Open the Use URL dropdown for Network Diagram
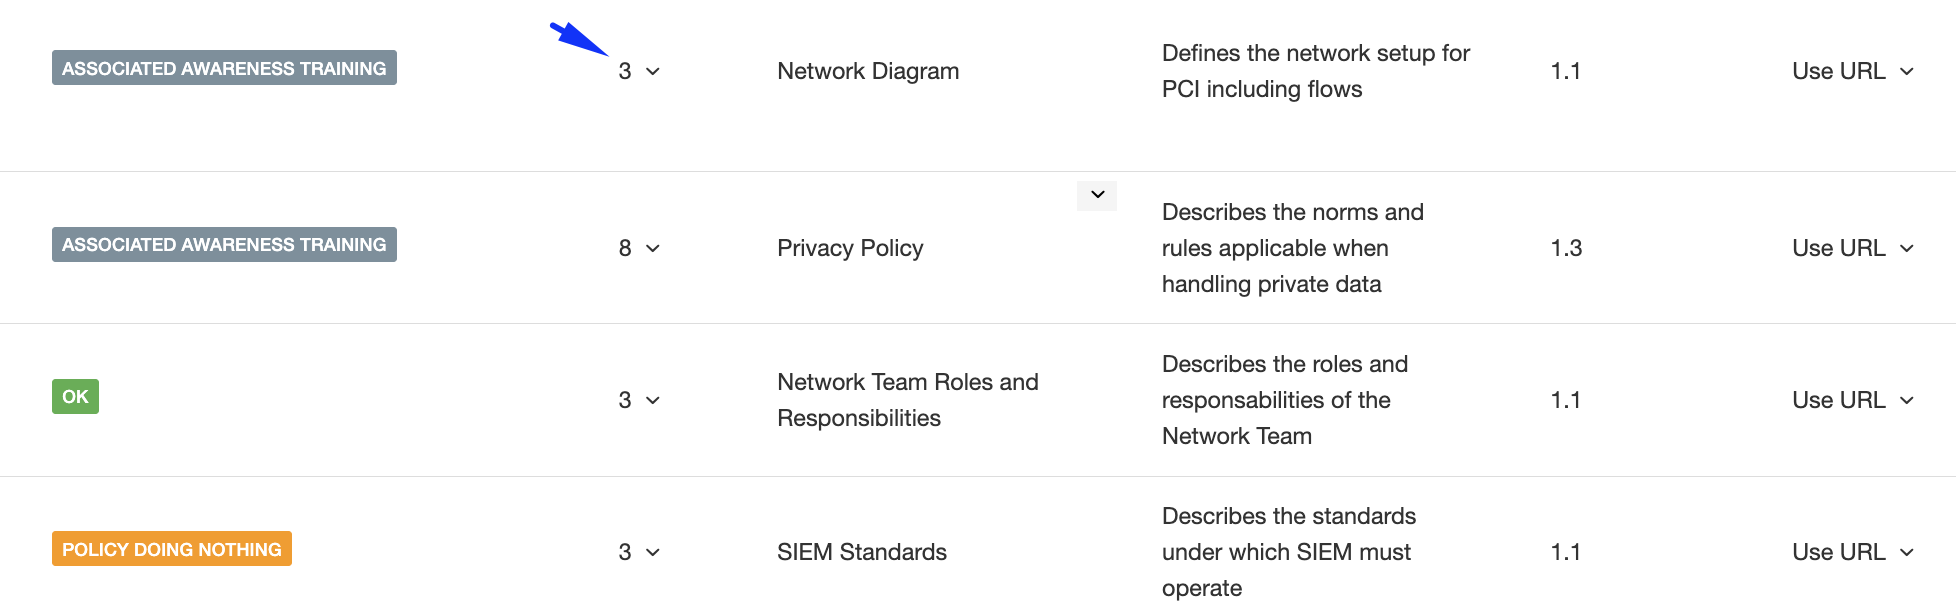Image resolution: width=1956 pixels, height=616 pixels. click(1852, 71)
